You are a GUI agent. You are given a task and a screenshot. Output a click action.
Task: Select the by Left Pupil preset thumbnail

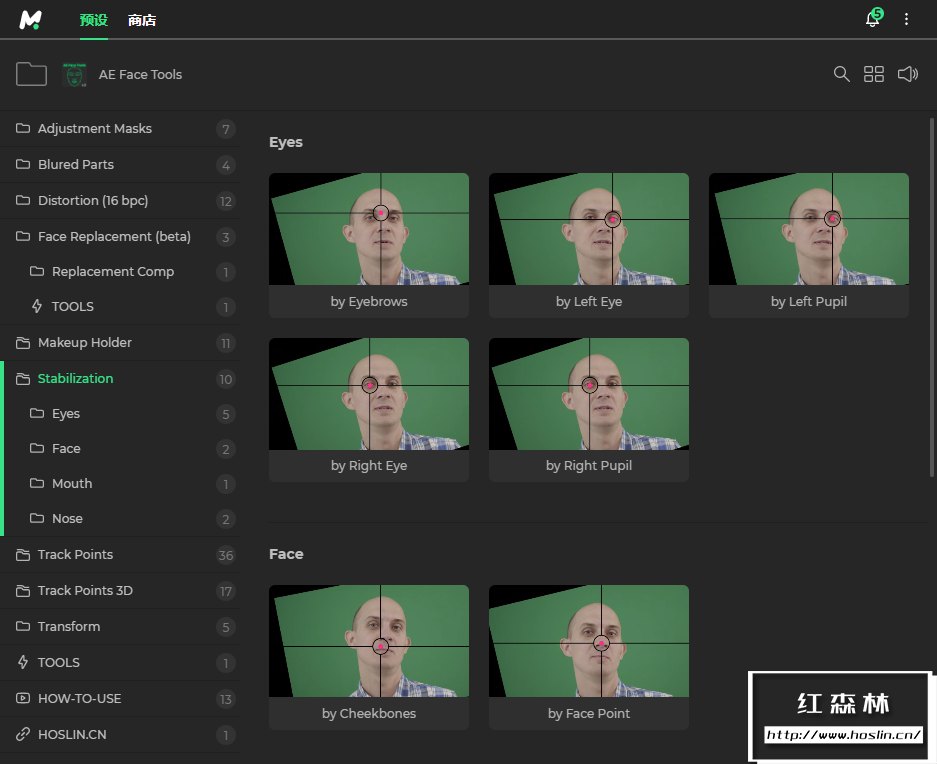809,229
